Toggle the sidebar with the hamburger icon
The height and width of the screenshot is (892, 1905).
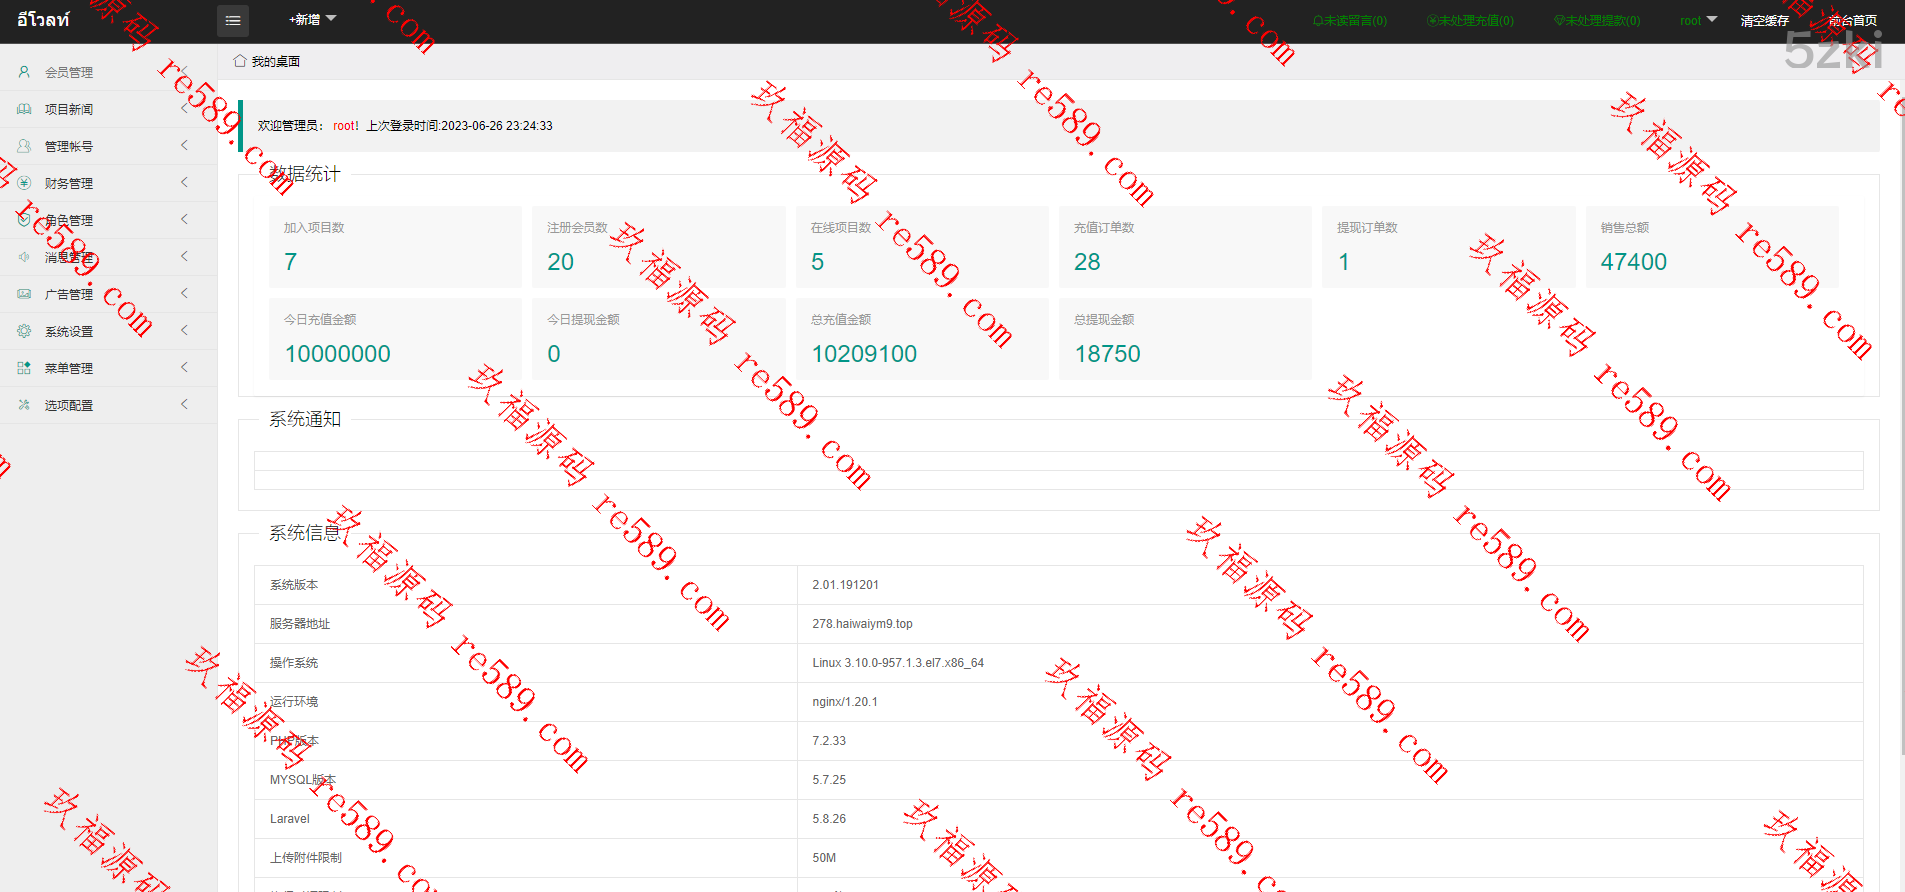click(x=233, y=21)
